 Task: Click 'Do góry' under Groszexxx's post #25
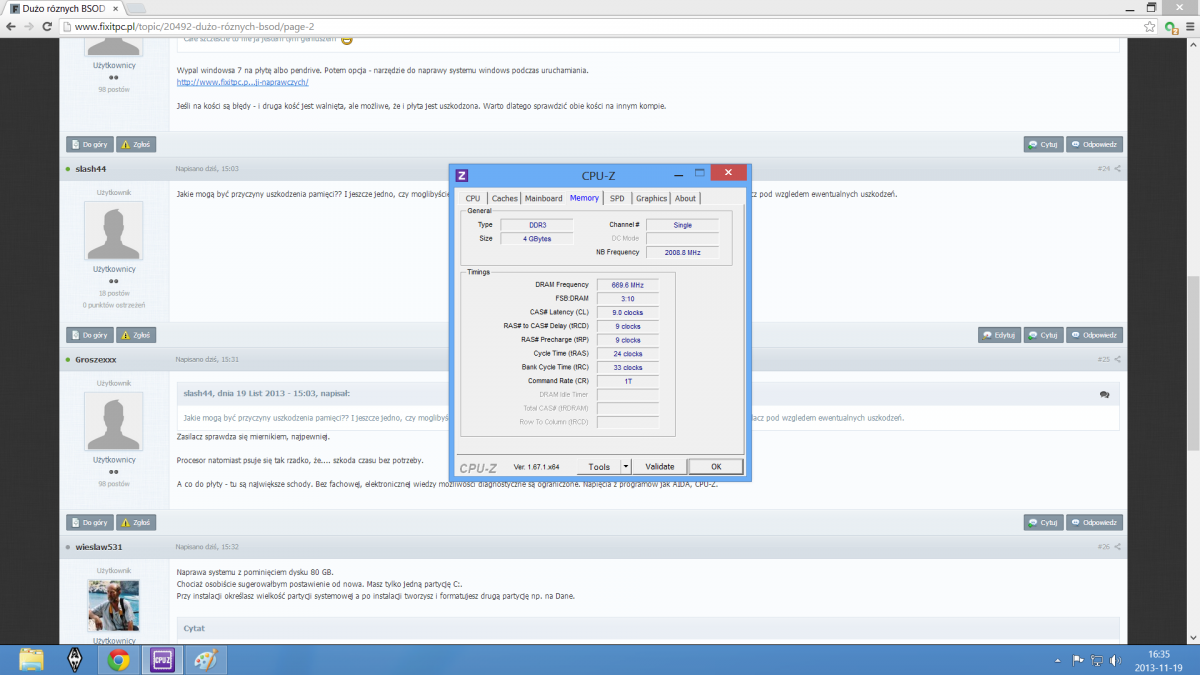[x=90, y=522]
